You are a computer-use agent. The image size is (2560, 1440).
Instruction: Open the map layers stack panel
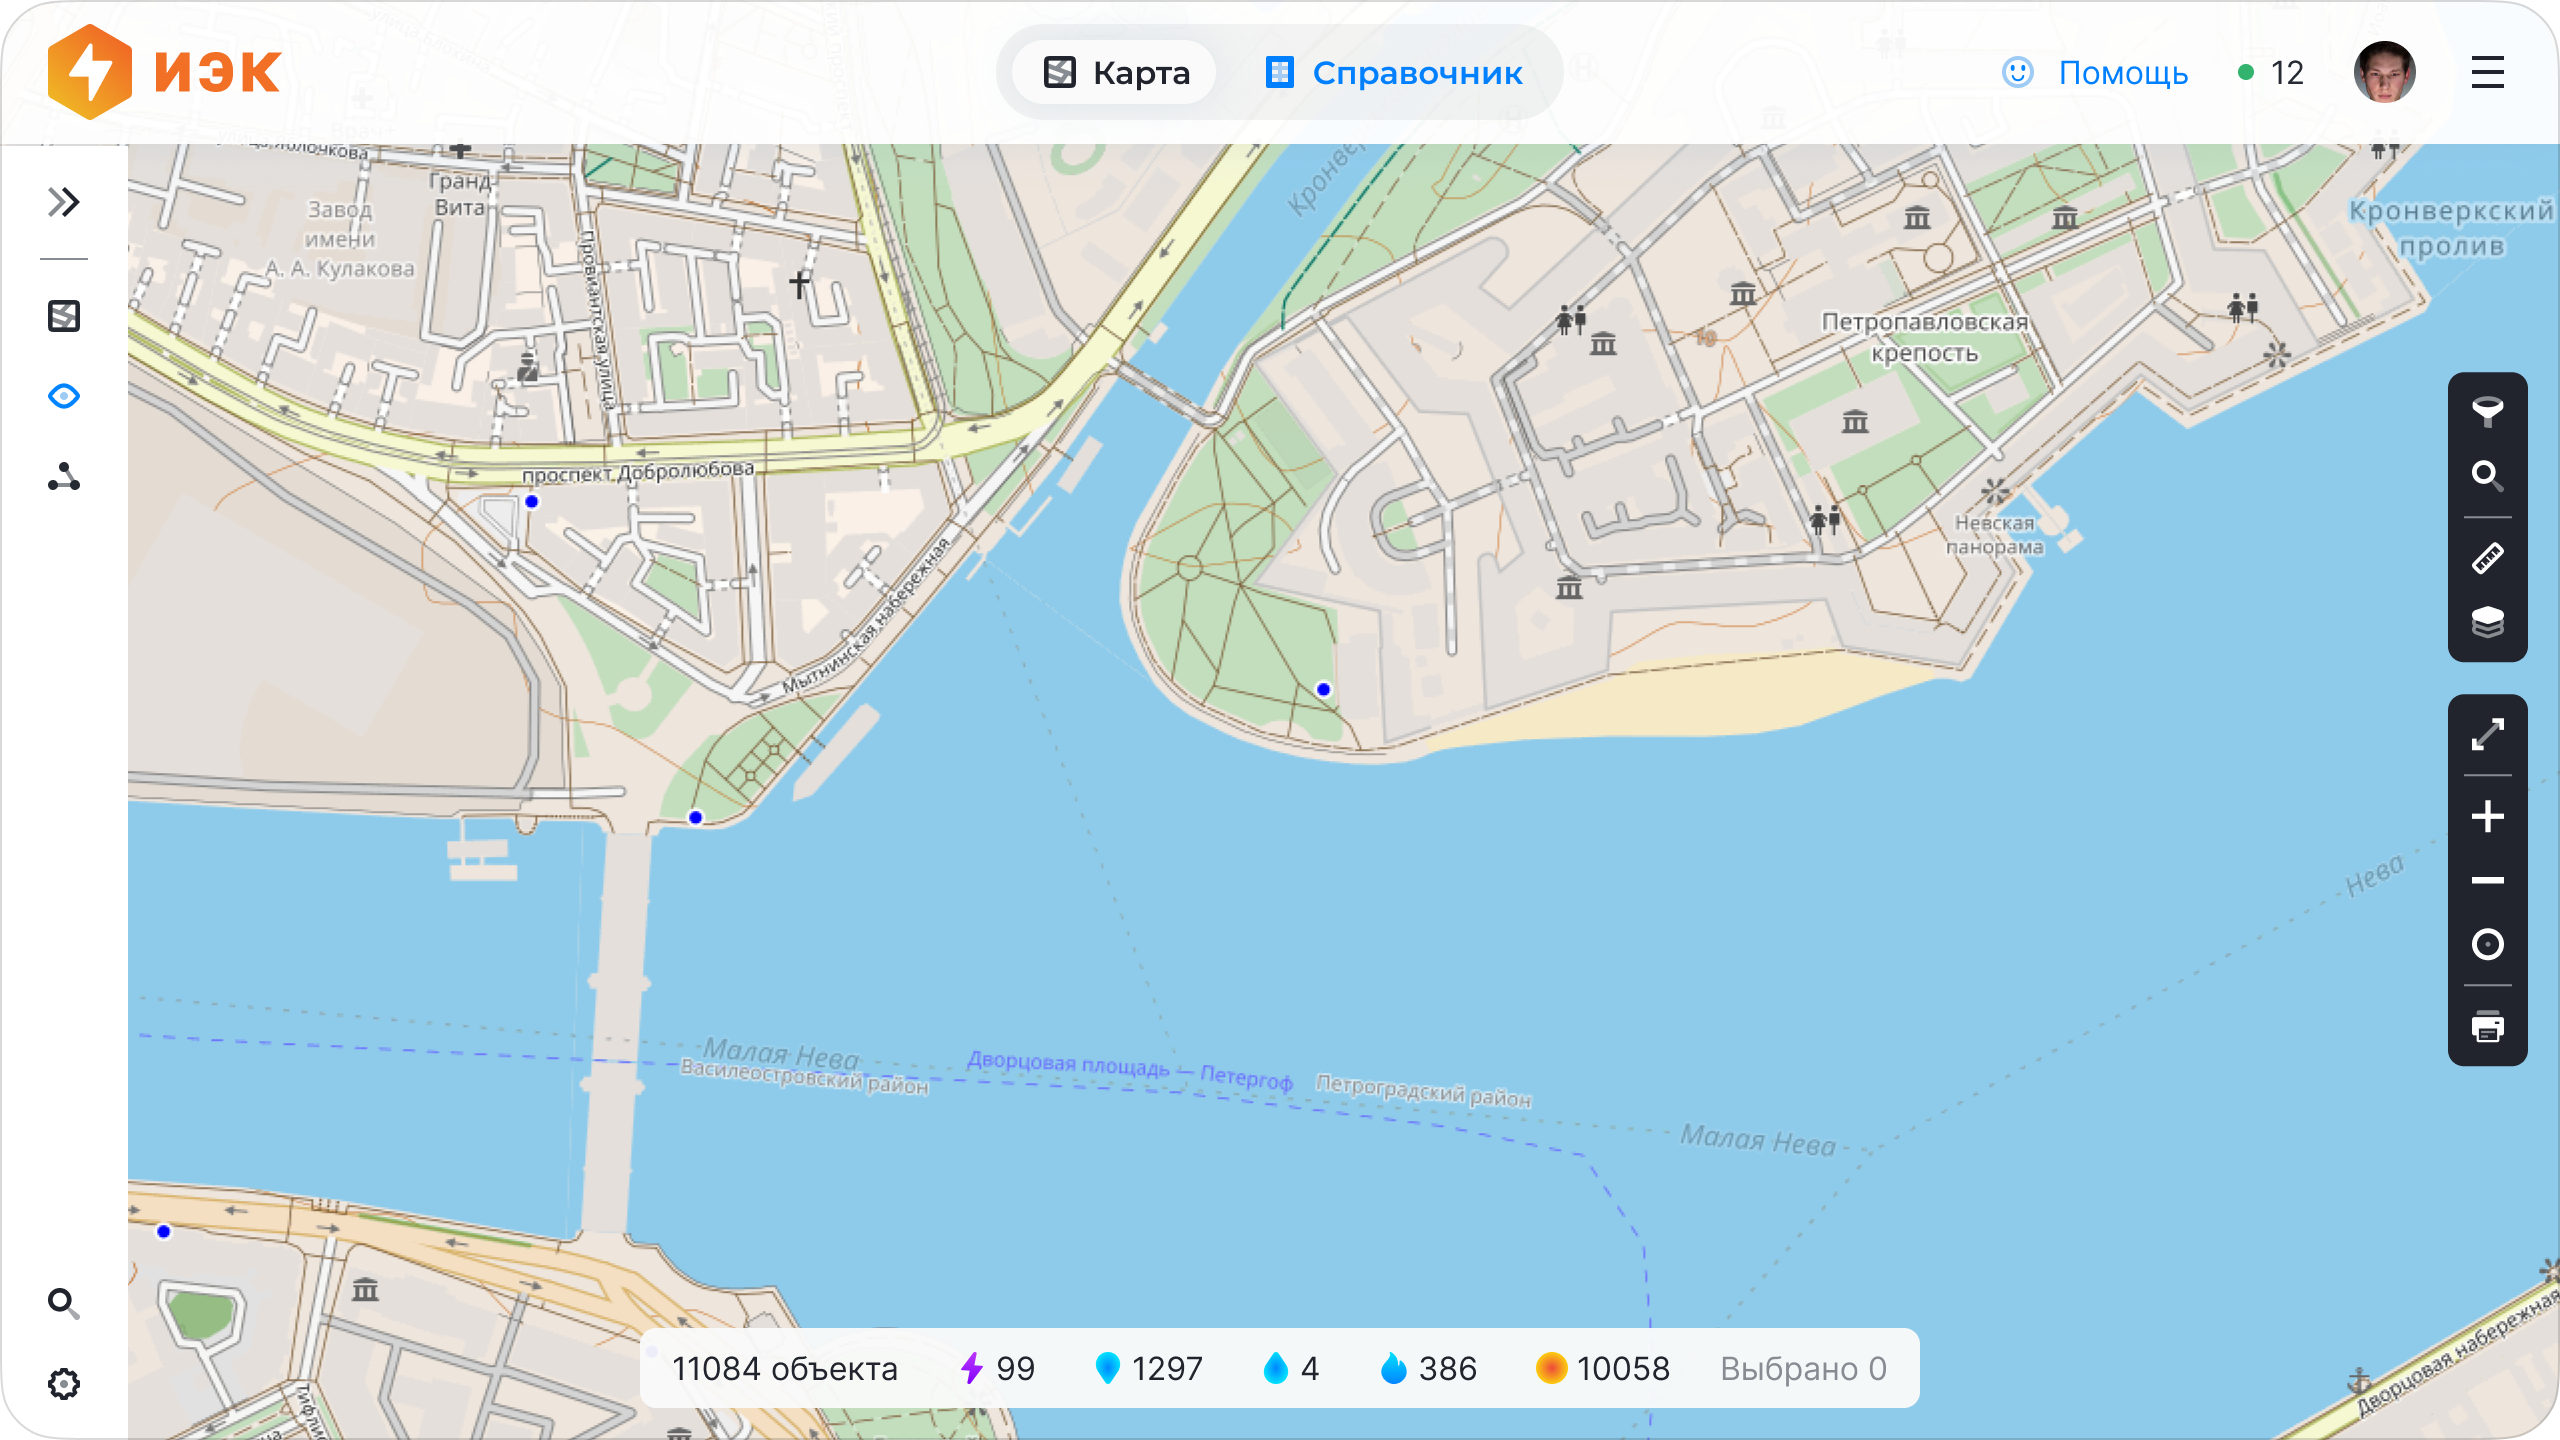click(2487, 622)
